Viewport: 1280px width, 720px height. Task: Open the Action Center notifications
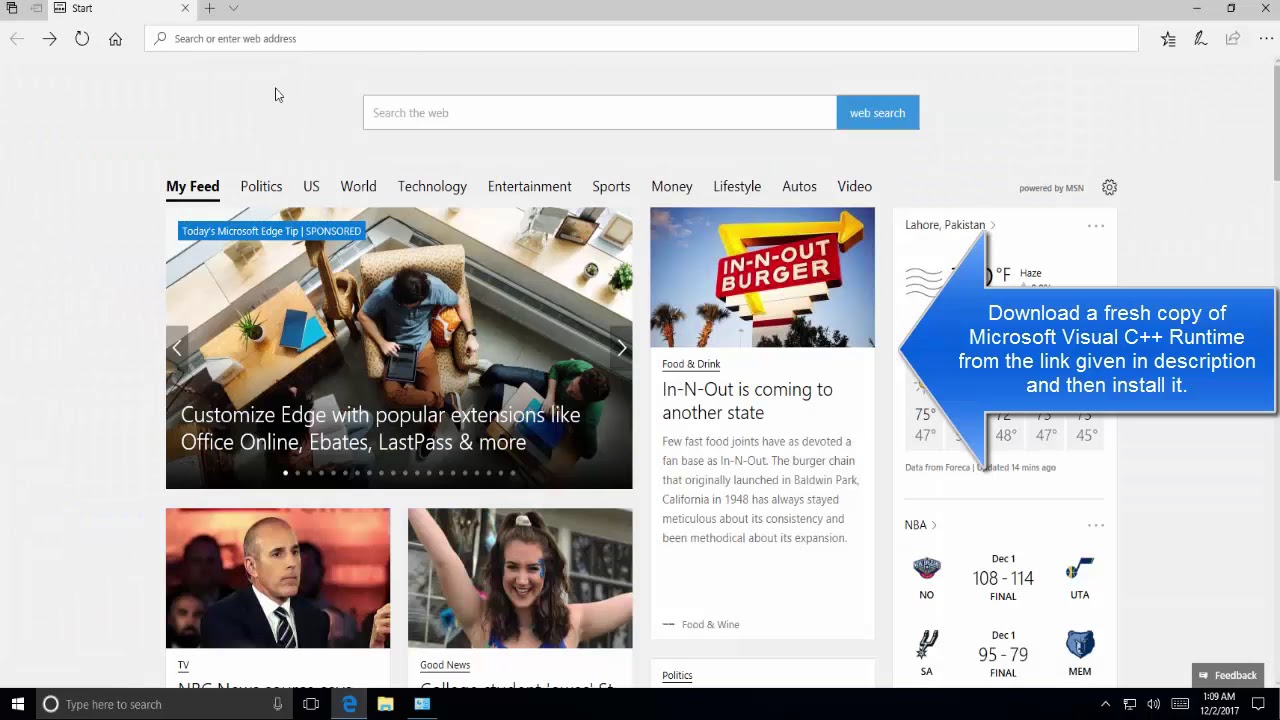point(1259,704)
